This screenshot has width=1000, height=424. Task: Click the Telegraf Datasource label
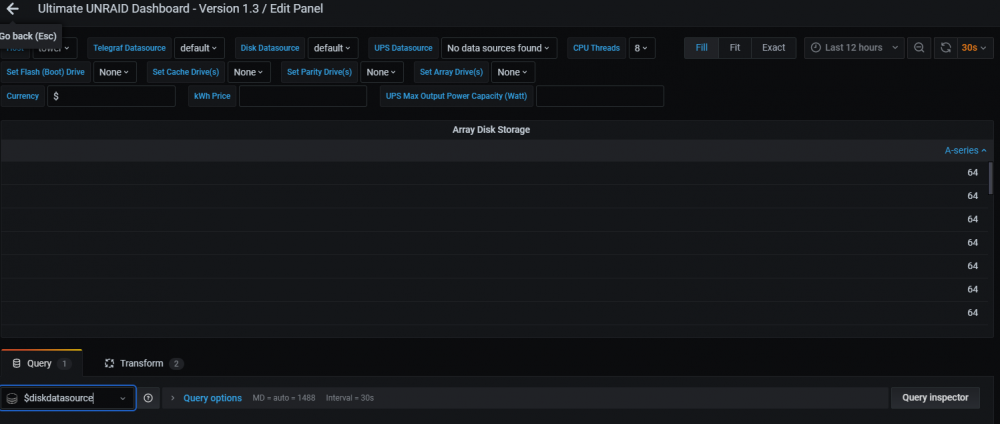click(x=129, y=48)
